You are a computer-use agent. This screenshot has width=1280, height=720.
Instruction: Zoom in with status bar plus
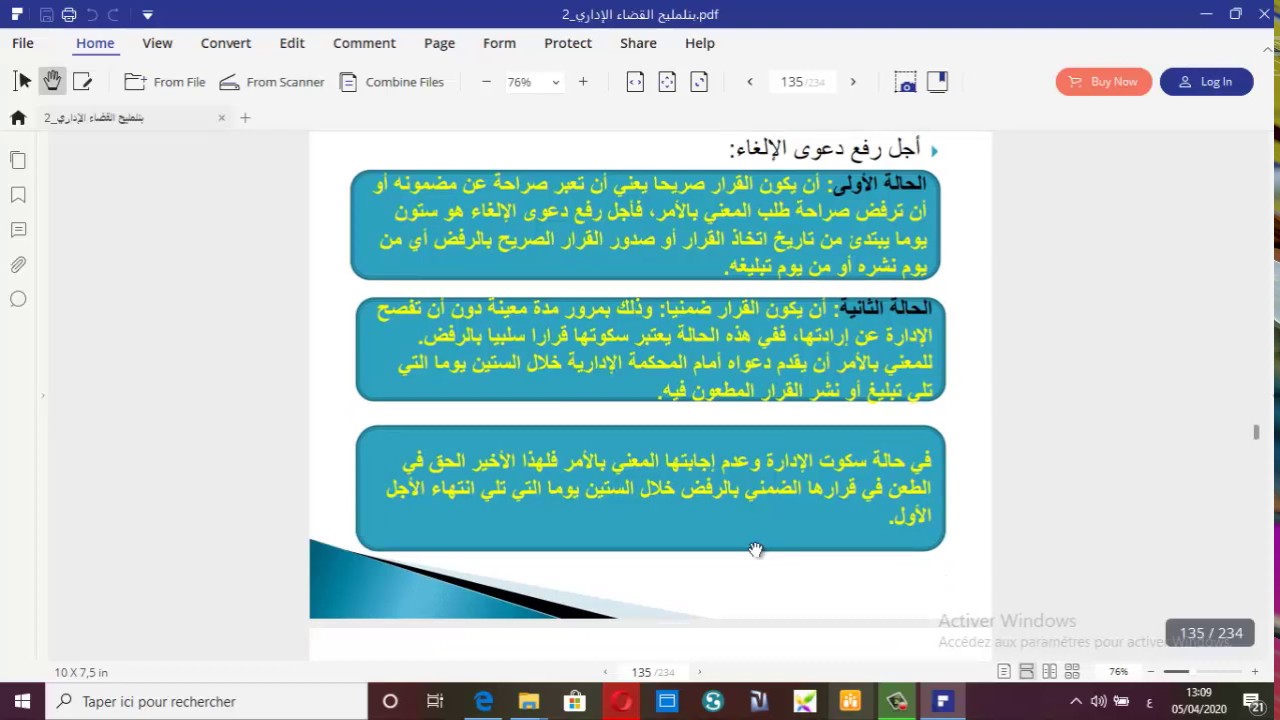[x=1255, y=672]
